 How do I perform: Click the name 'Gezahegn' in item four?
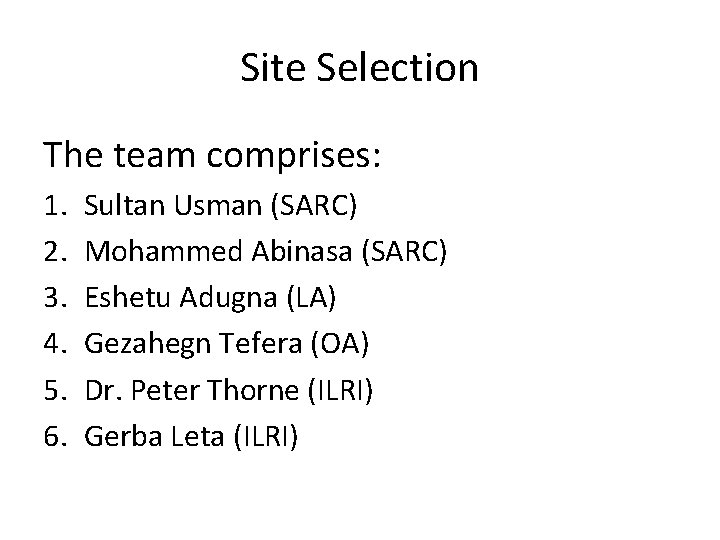[x=146, y=344]
